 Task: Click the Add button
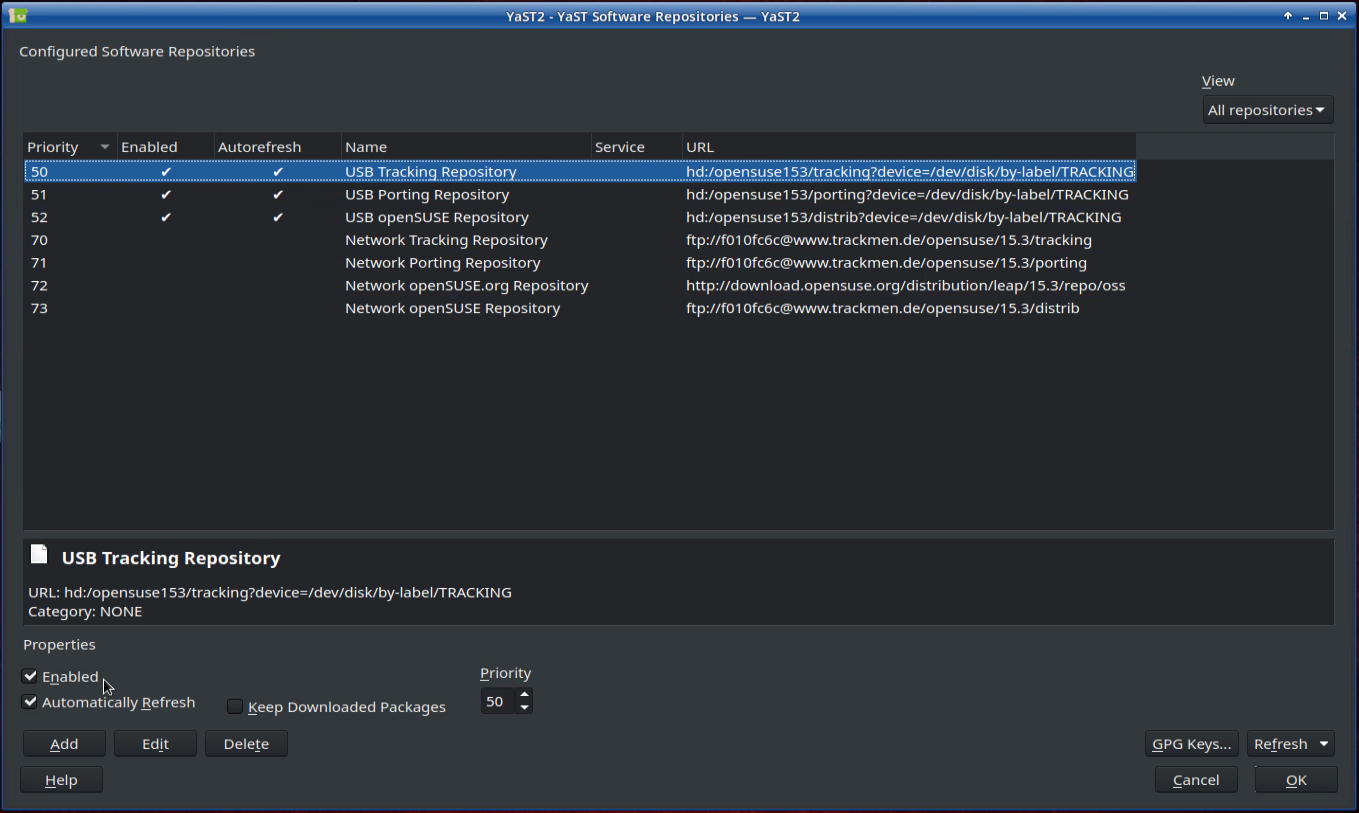[64, 744]
